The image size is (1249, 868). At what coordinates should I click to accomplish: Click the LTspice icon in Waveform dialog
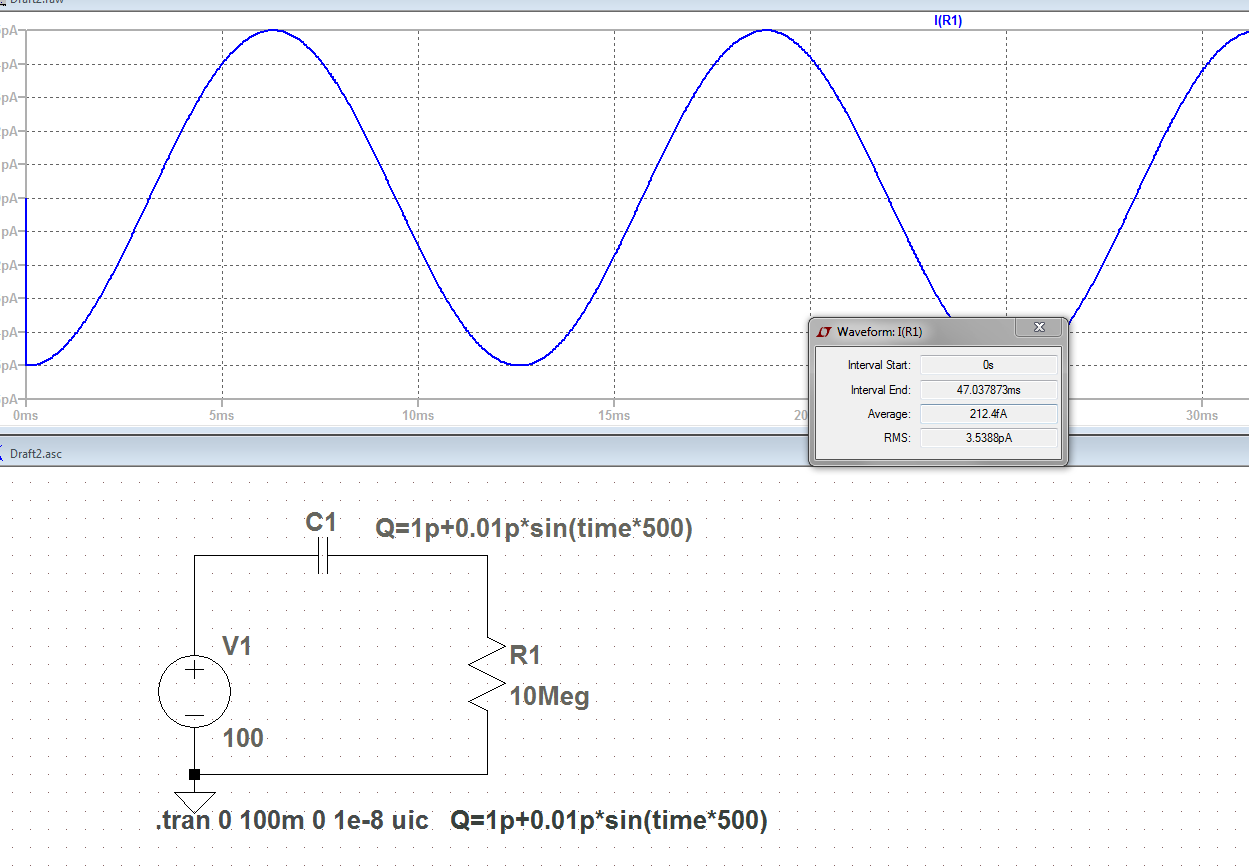824,330
